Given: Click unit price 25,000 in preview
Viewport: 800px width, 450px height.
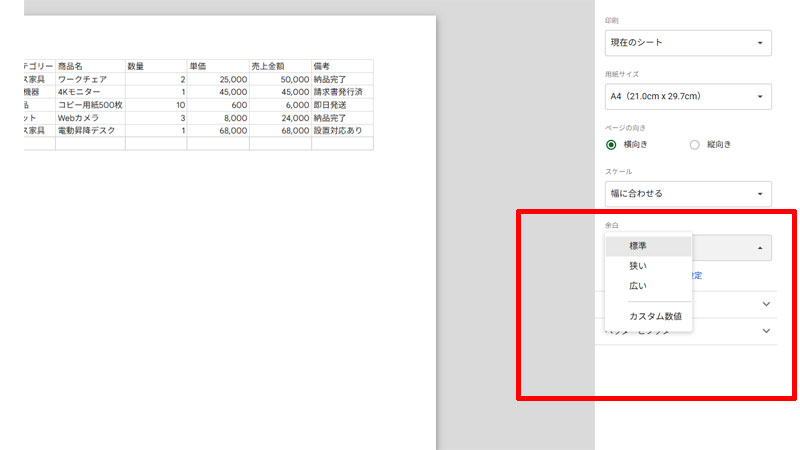Looking at the screenshot, I should coord(218,79).
